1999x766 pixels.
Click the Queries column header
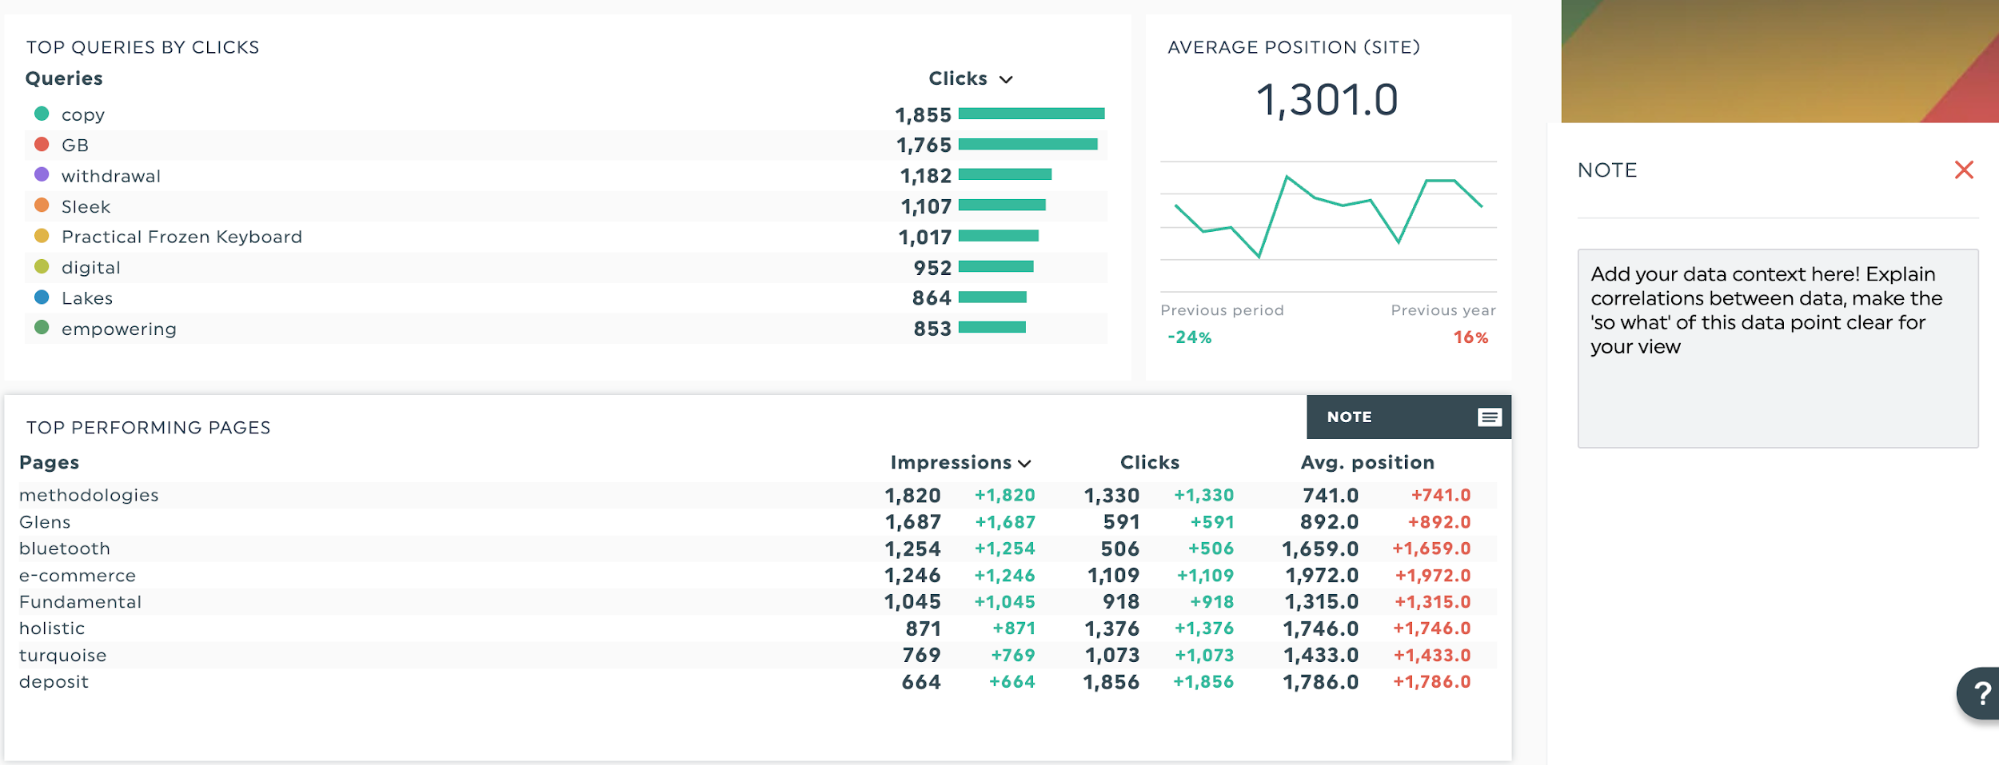pyautogui.click(x=64, y=78)
